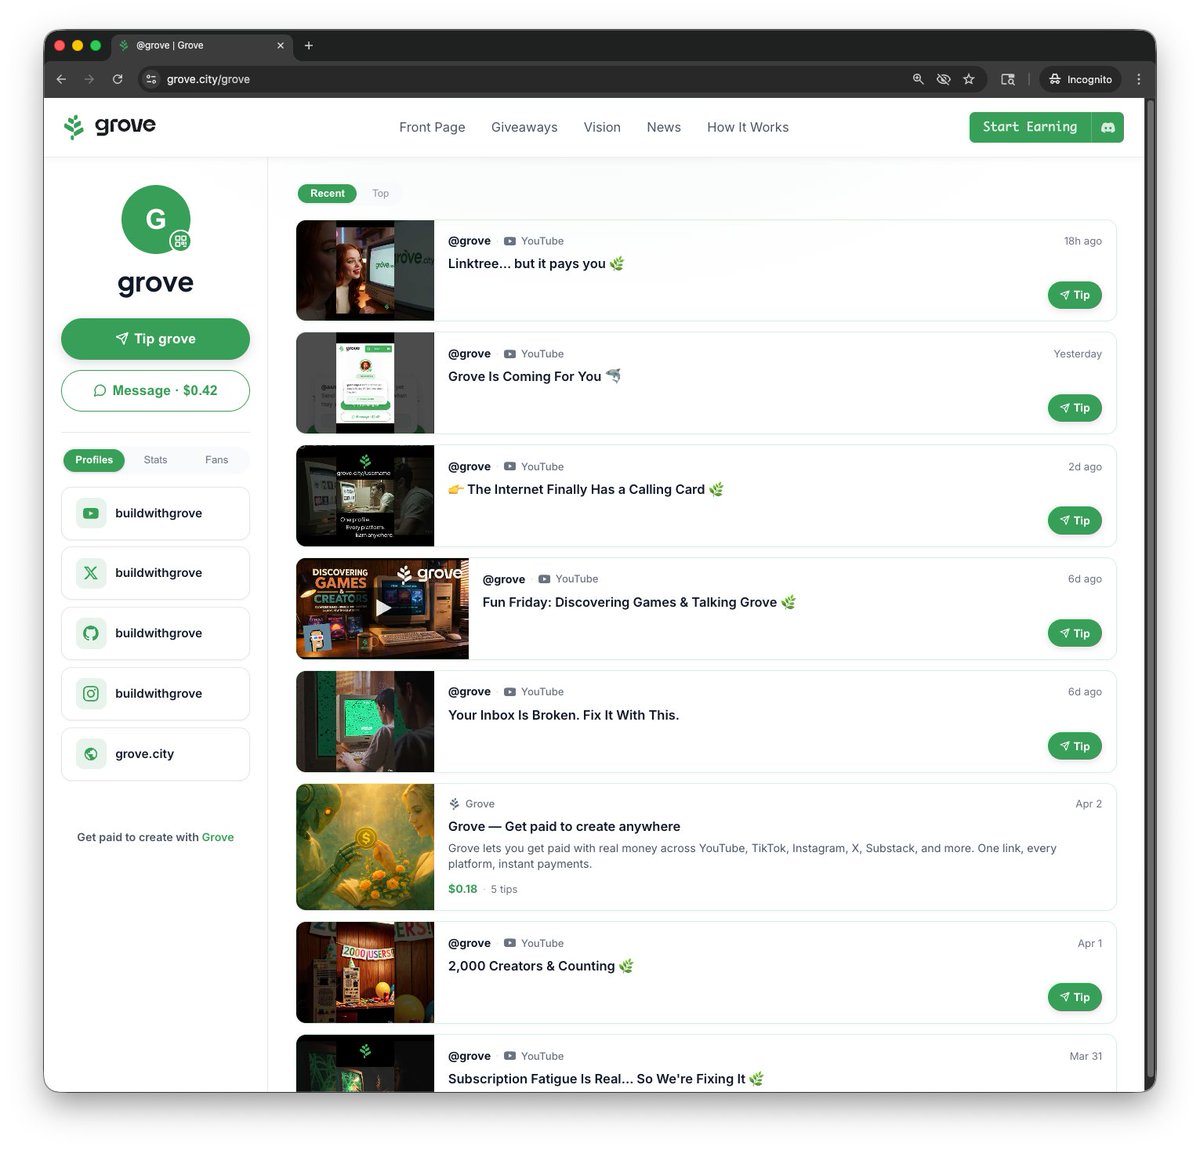Screen dimensions: 1200x1150
Task: Open the grove.city website profile link
Action: [x=155, y=754]
